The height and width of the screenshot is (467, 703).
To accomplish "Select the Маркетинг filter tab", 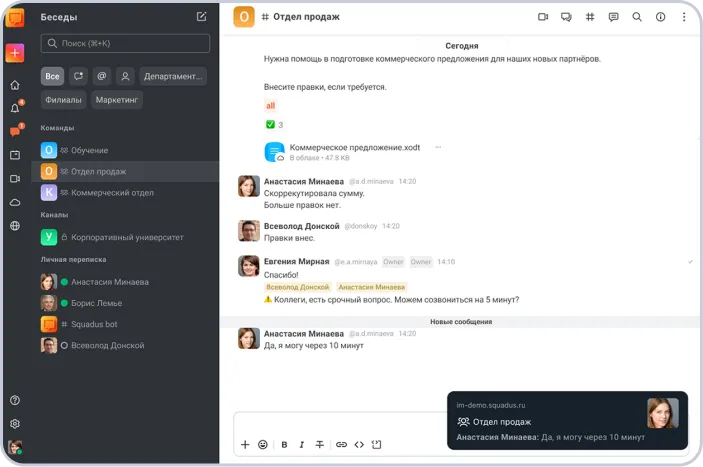I will tap(117, 100).
